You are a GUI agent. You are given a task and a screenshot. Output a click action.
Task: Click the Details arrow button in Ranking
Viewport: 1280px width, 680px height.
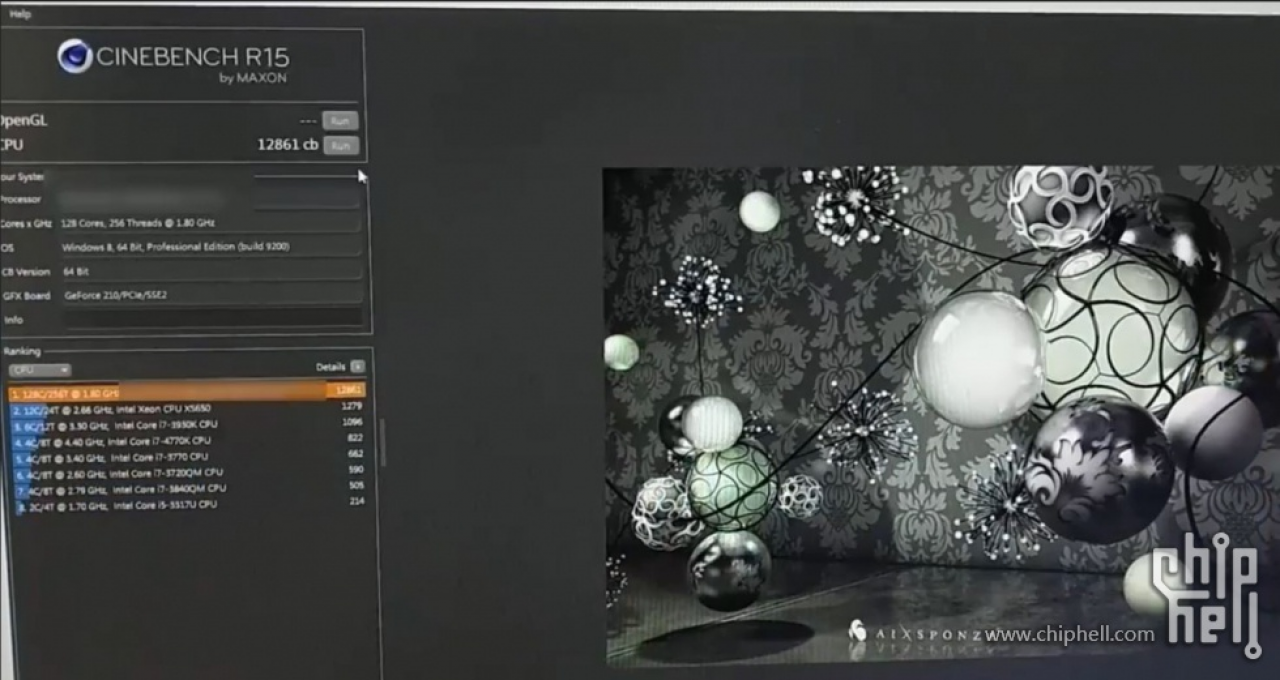coord(358,367)
